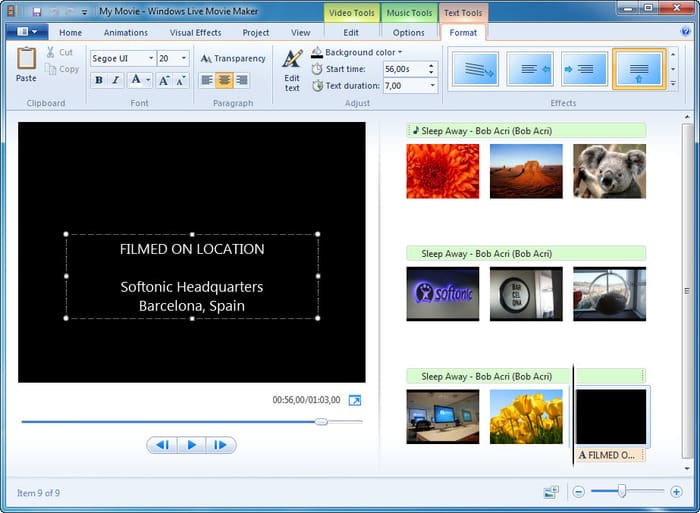Select center text alignment
Screen dimensions: 700x513
224,80
